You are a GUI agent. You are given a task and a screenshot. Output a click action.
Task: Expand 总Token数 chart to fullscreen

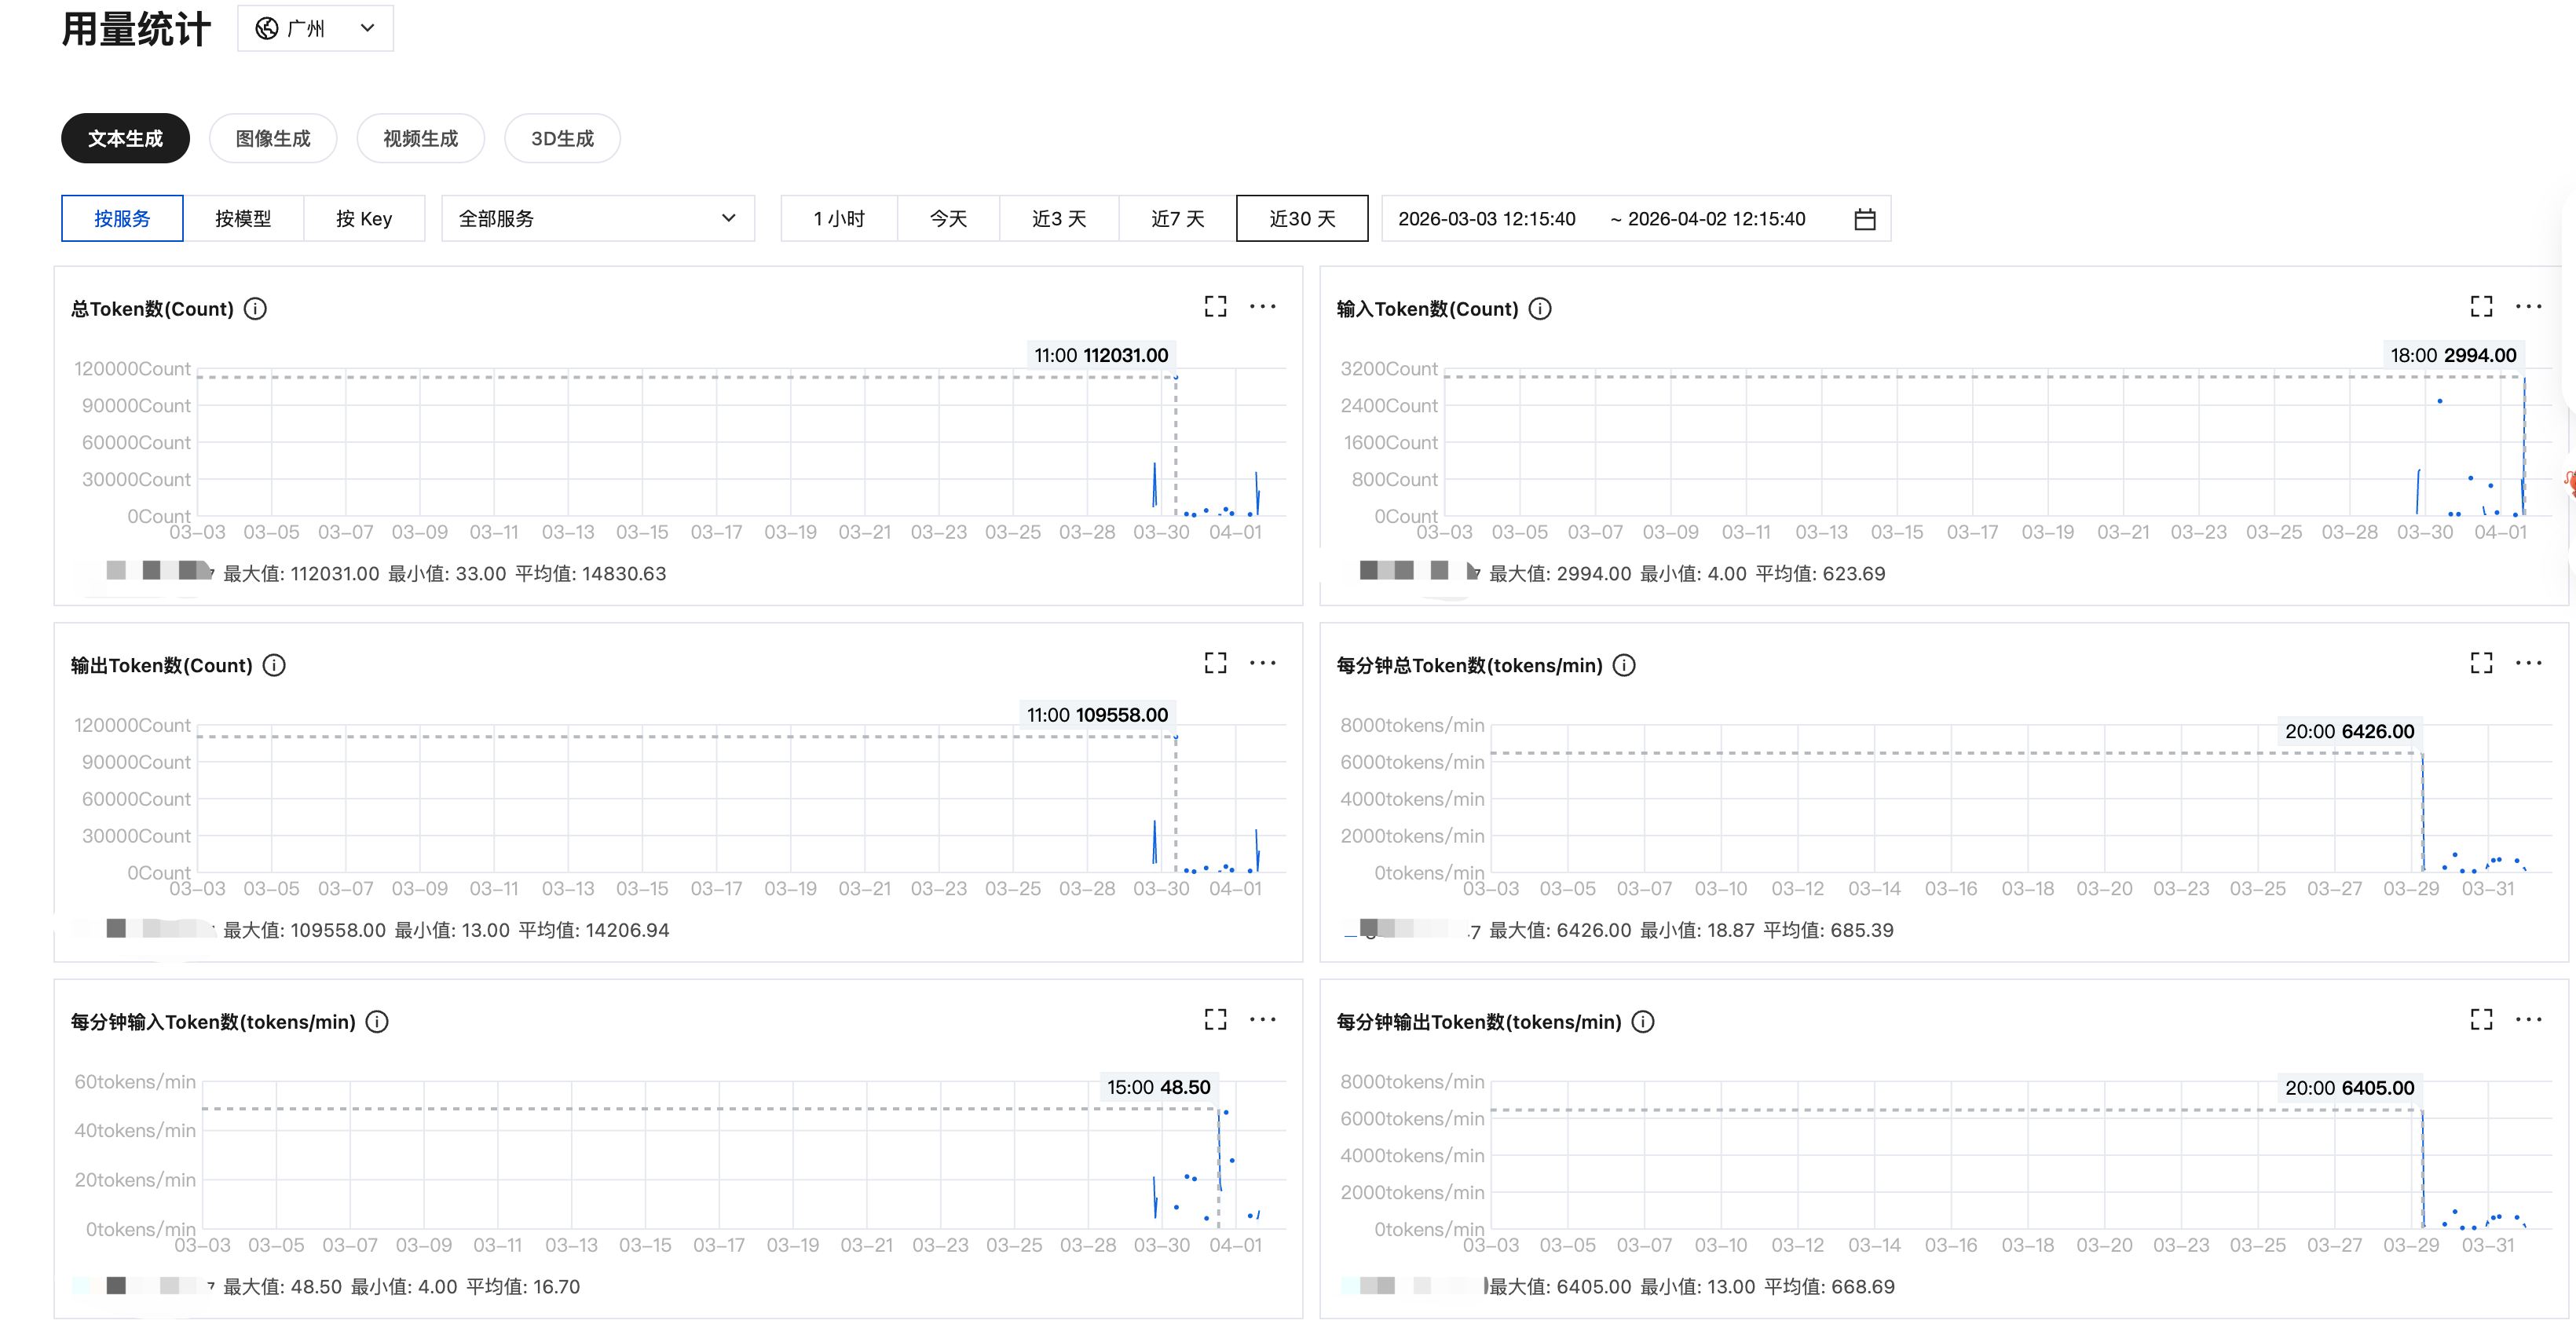pyautogui.click(x=1215, y=306)
